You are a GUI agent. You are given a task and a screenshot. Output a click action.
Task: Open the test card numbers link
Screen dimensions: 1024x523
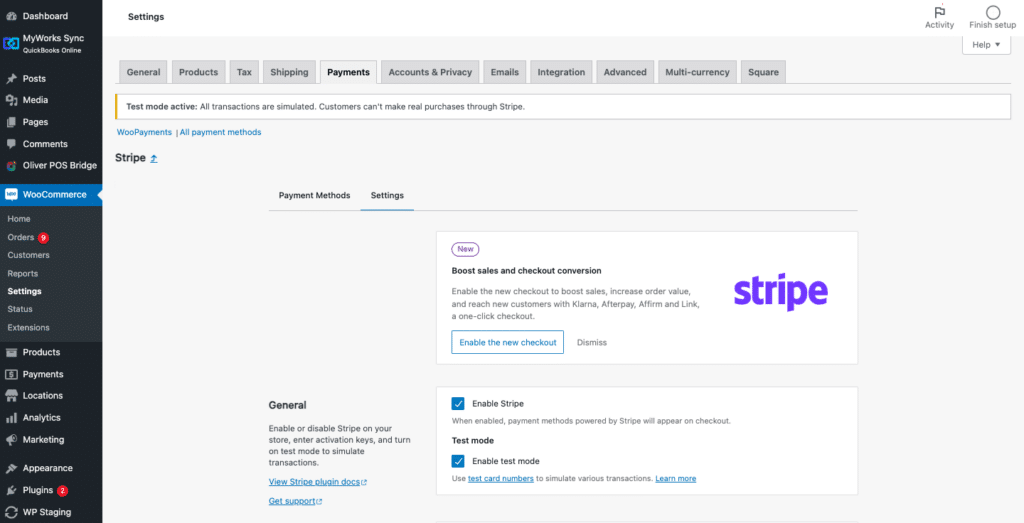(501, 479)
